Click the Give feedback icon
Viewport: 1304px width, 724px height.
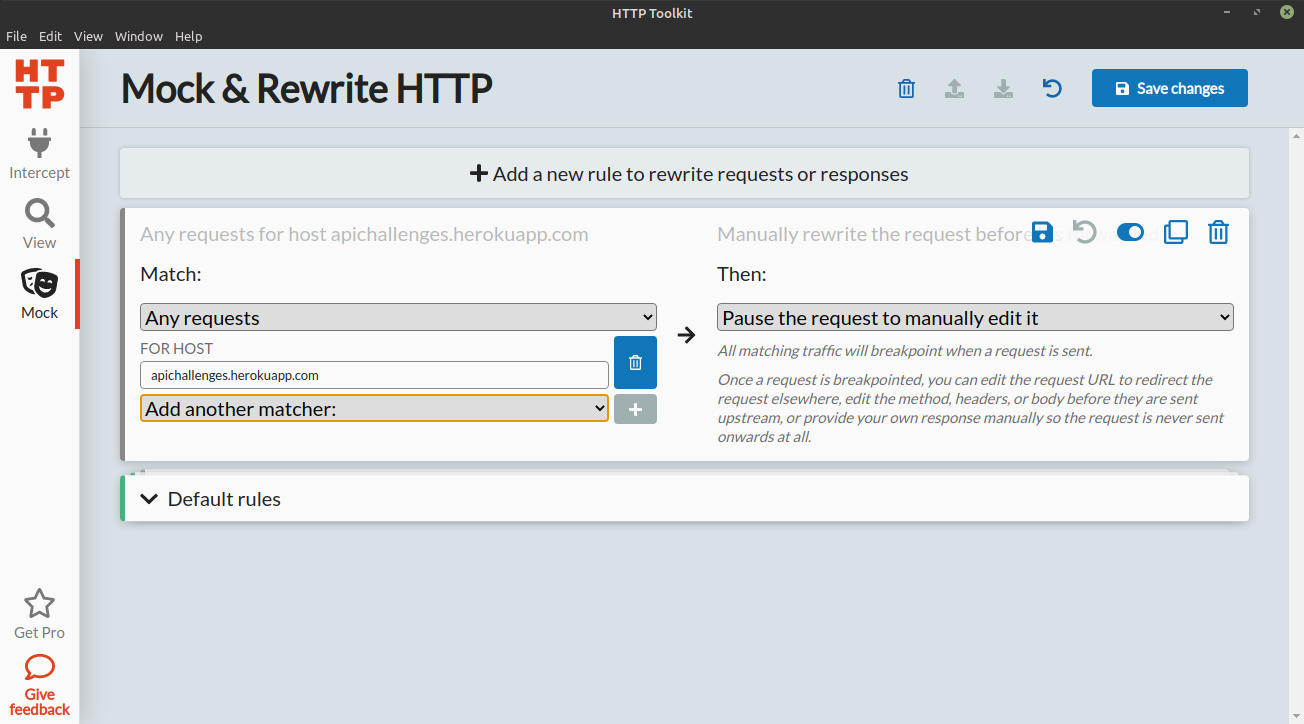(40, 666)
